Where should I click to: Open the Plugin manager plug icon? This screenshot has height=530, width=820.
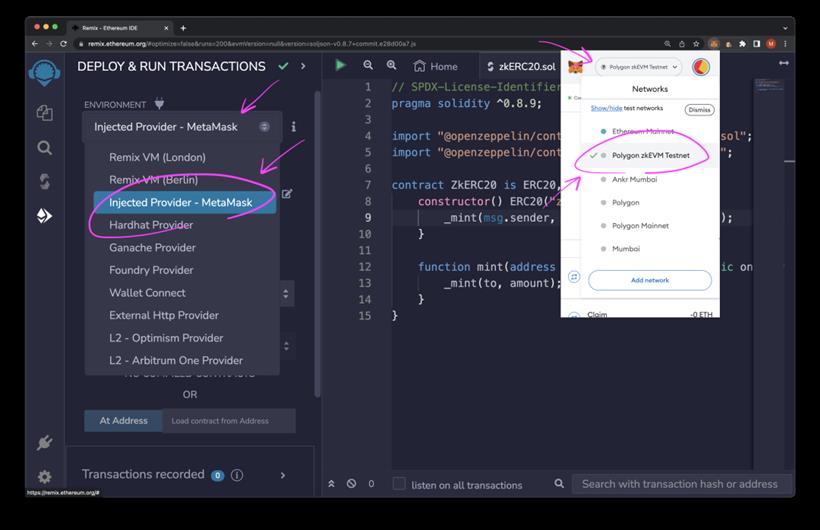pos(44,443)
